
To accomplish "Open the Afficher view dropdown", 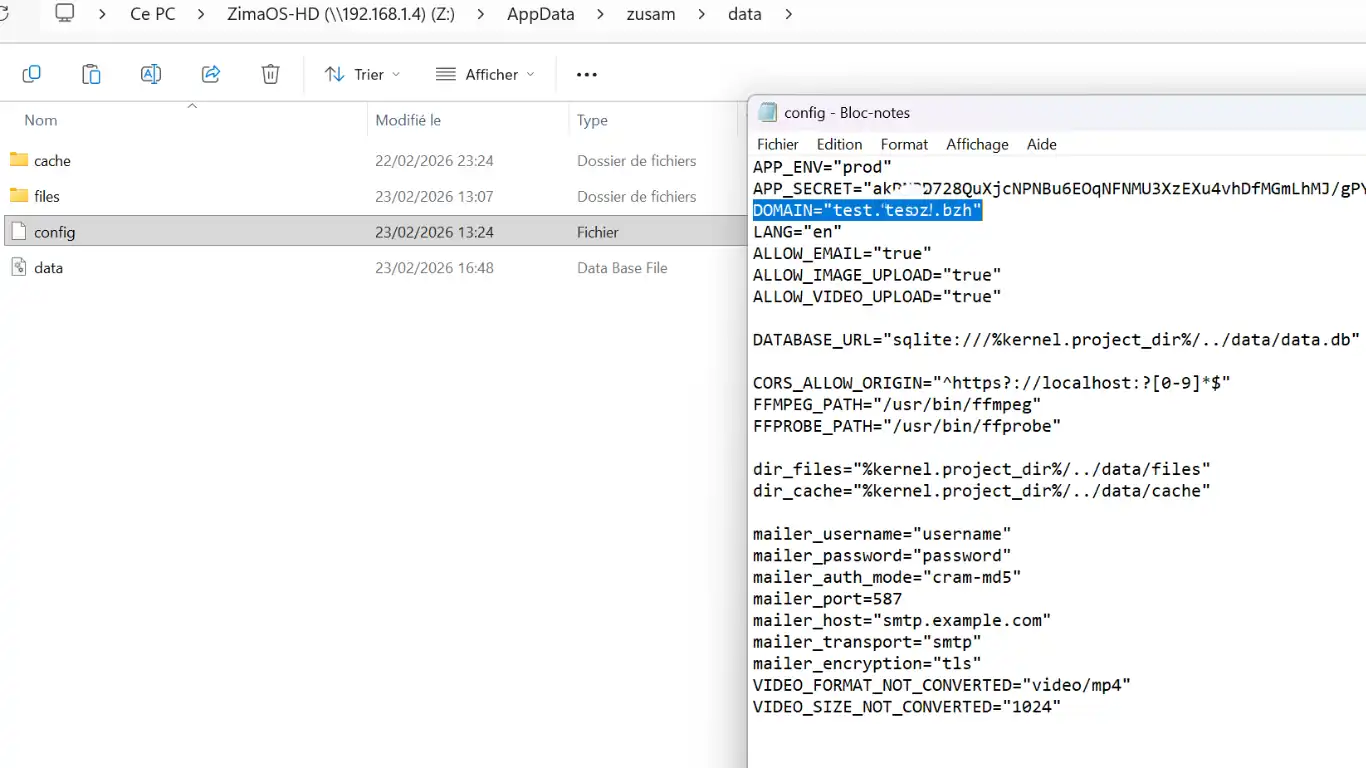I will 485,74.
